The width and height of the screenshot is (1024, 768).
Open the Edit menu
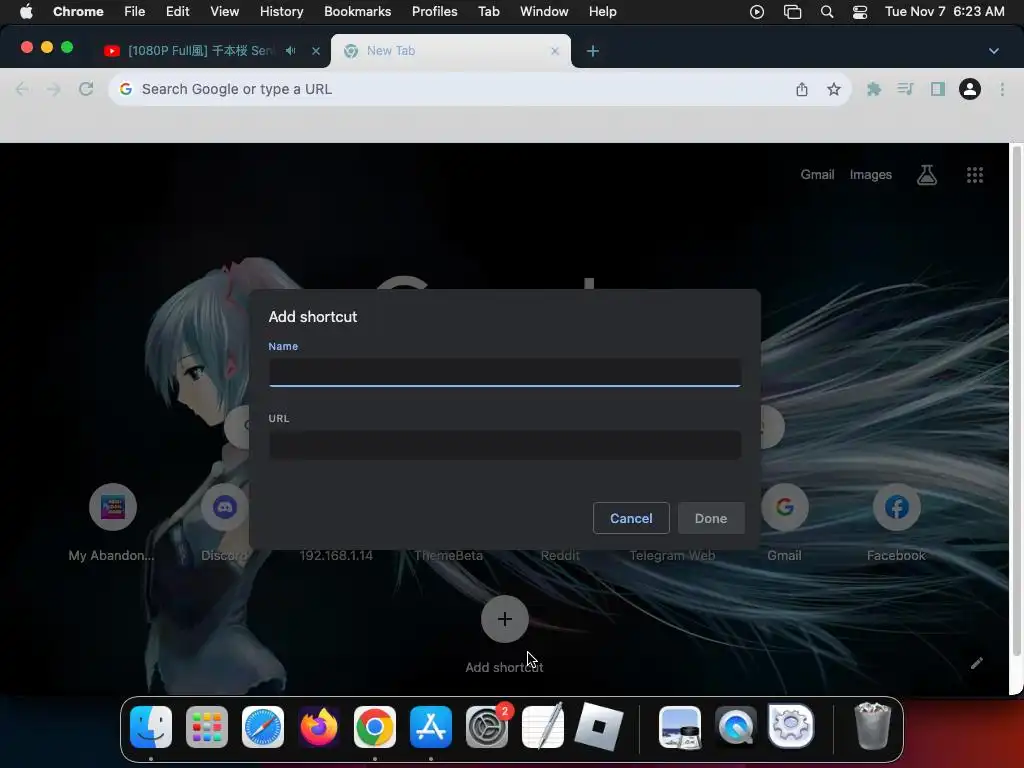pos(177,11)
